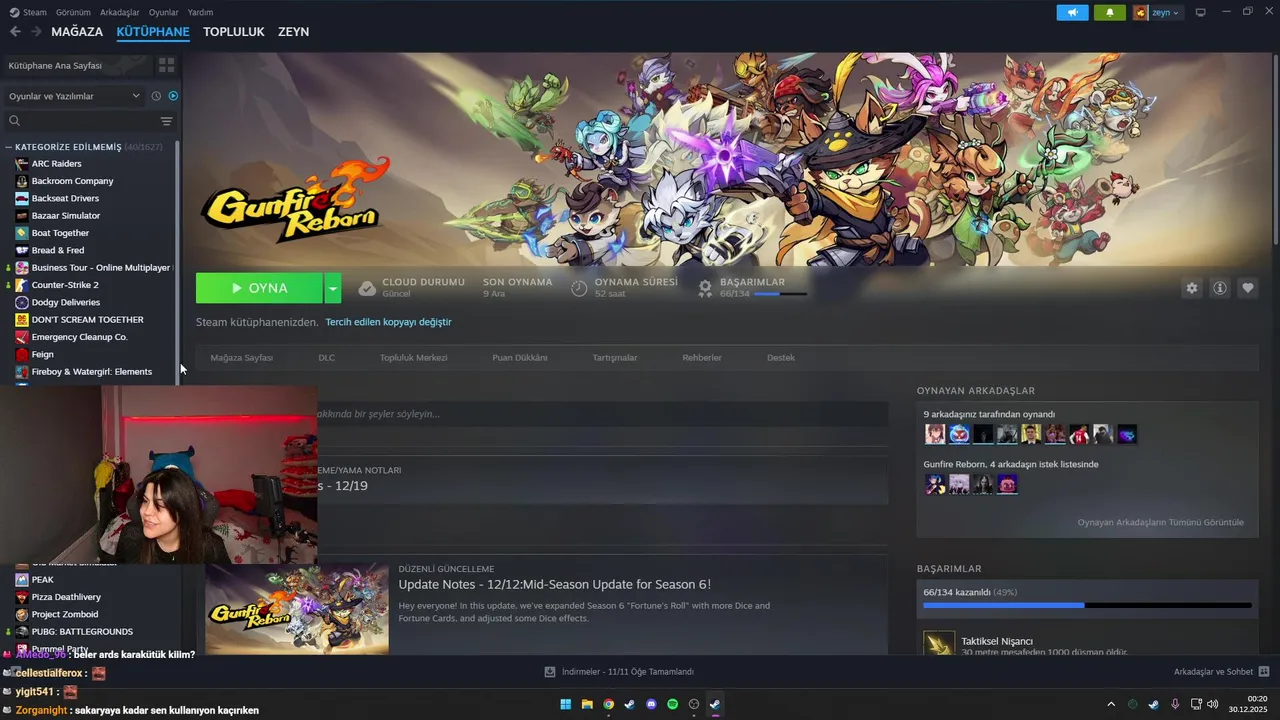Open the MAĞAZA tab
This screenshot has width=1280, height=720.
(x=77, y=32)
